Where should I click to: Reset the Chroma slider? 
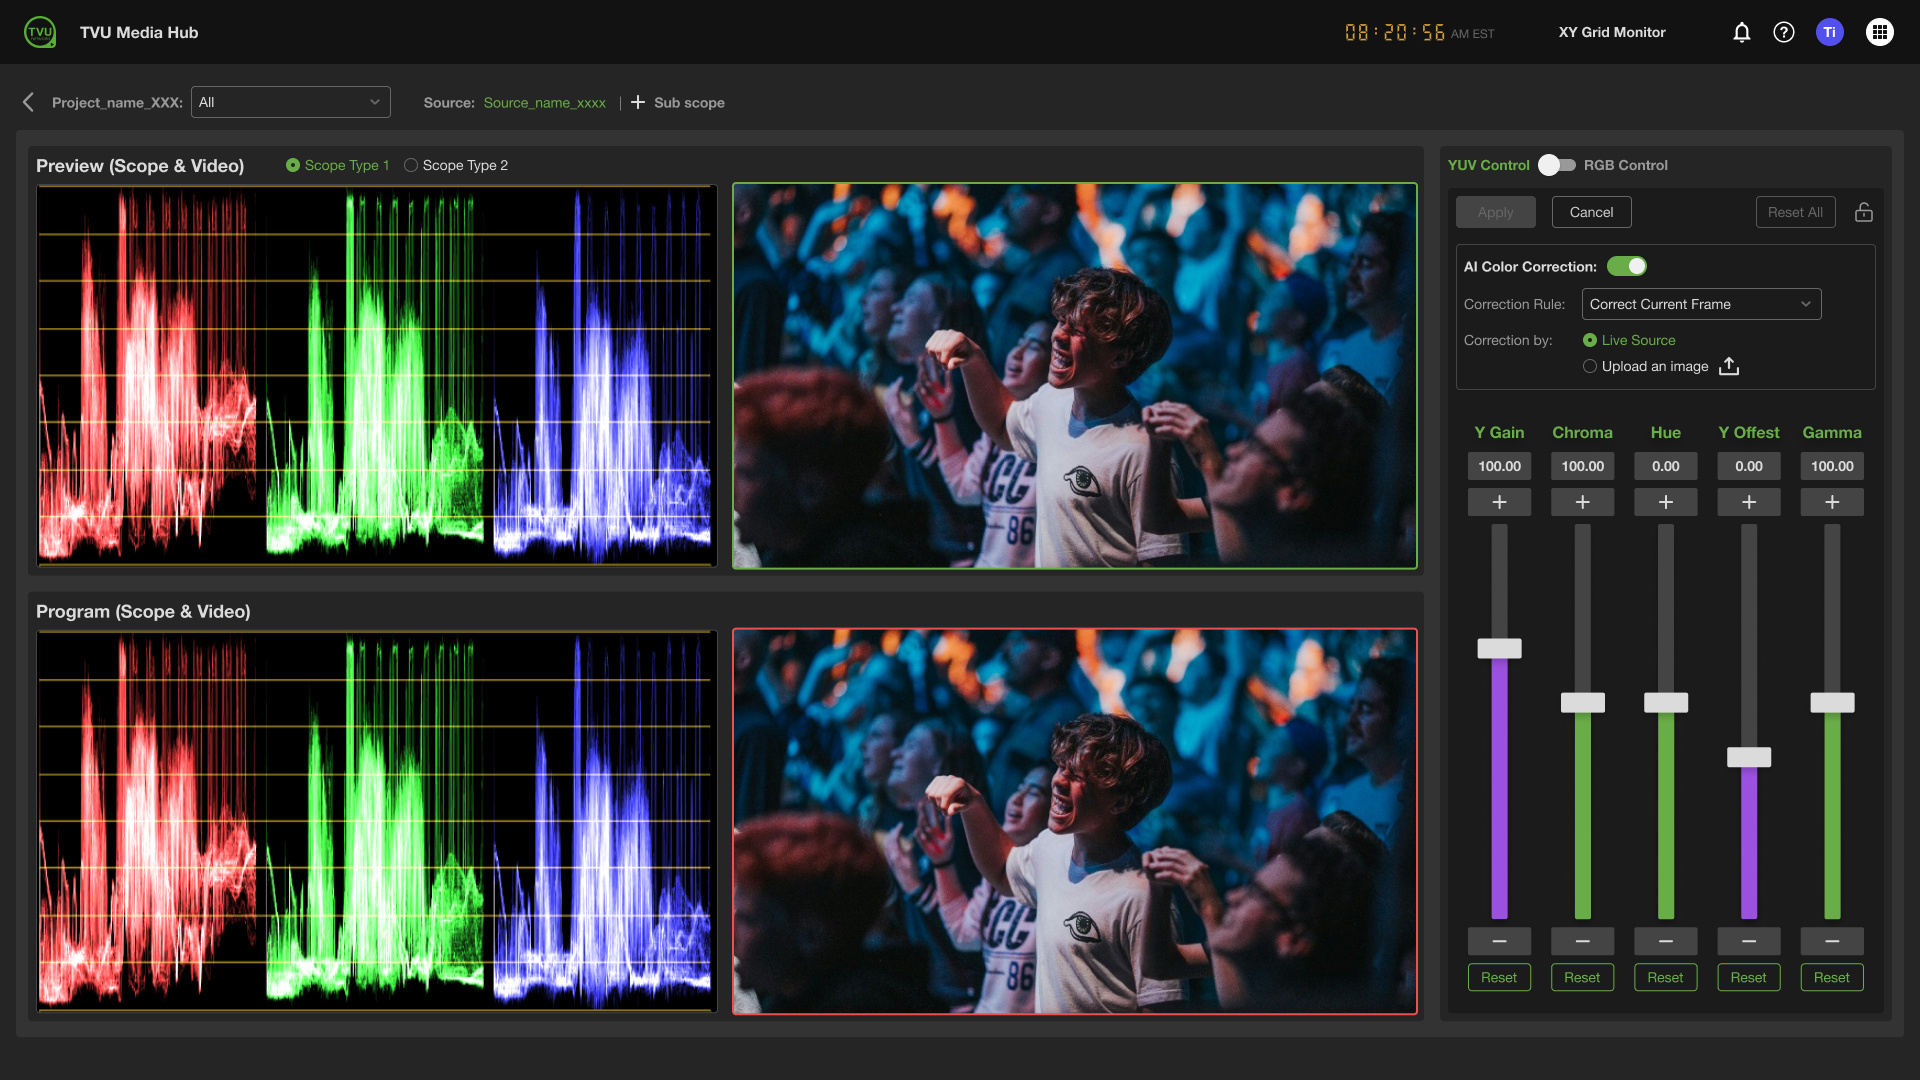[x=1582, y=977]
